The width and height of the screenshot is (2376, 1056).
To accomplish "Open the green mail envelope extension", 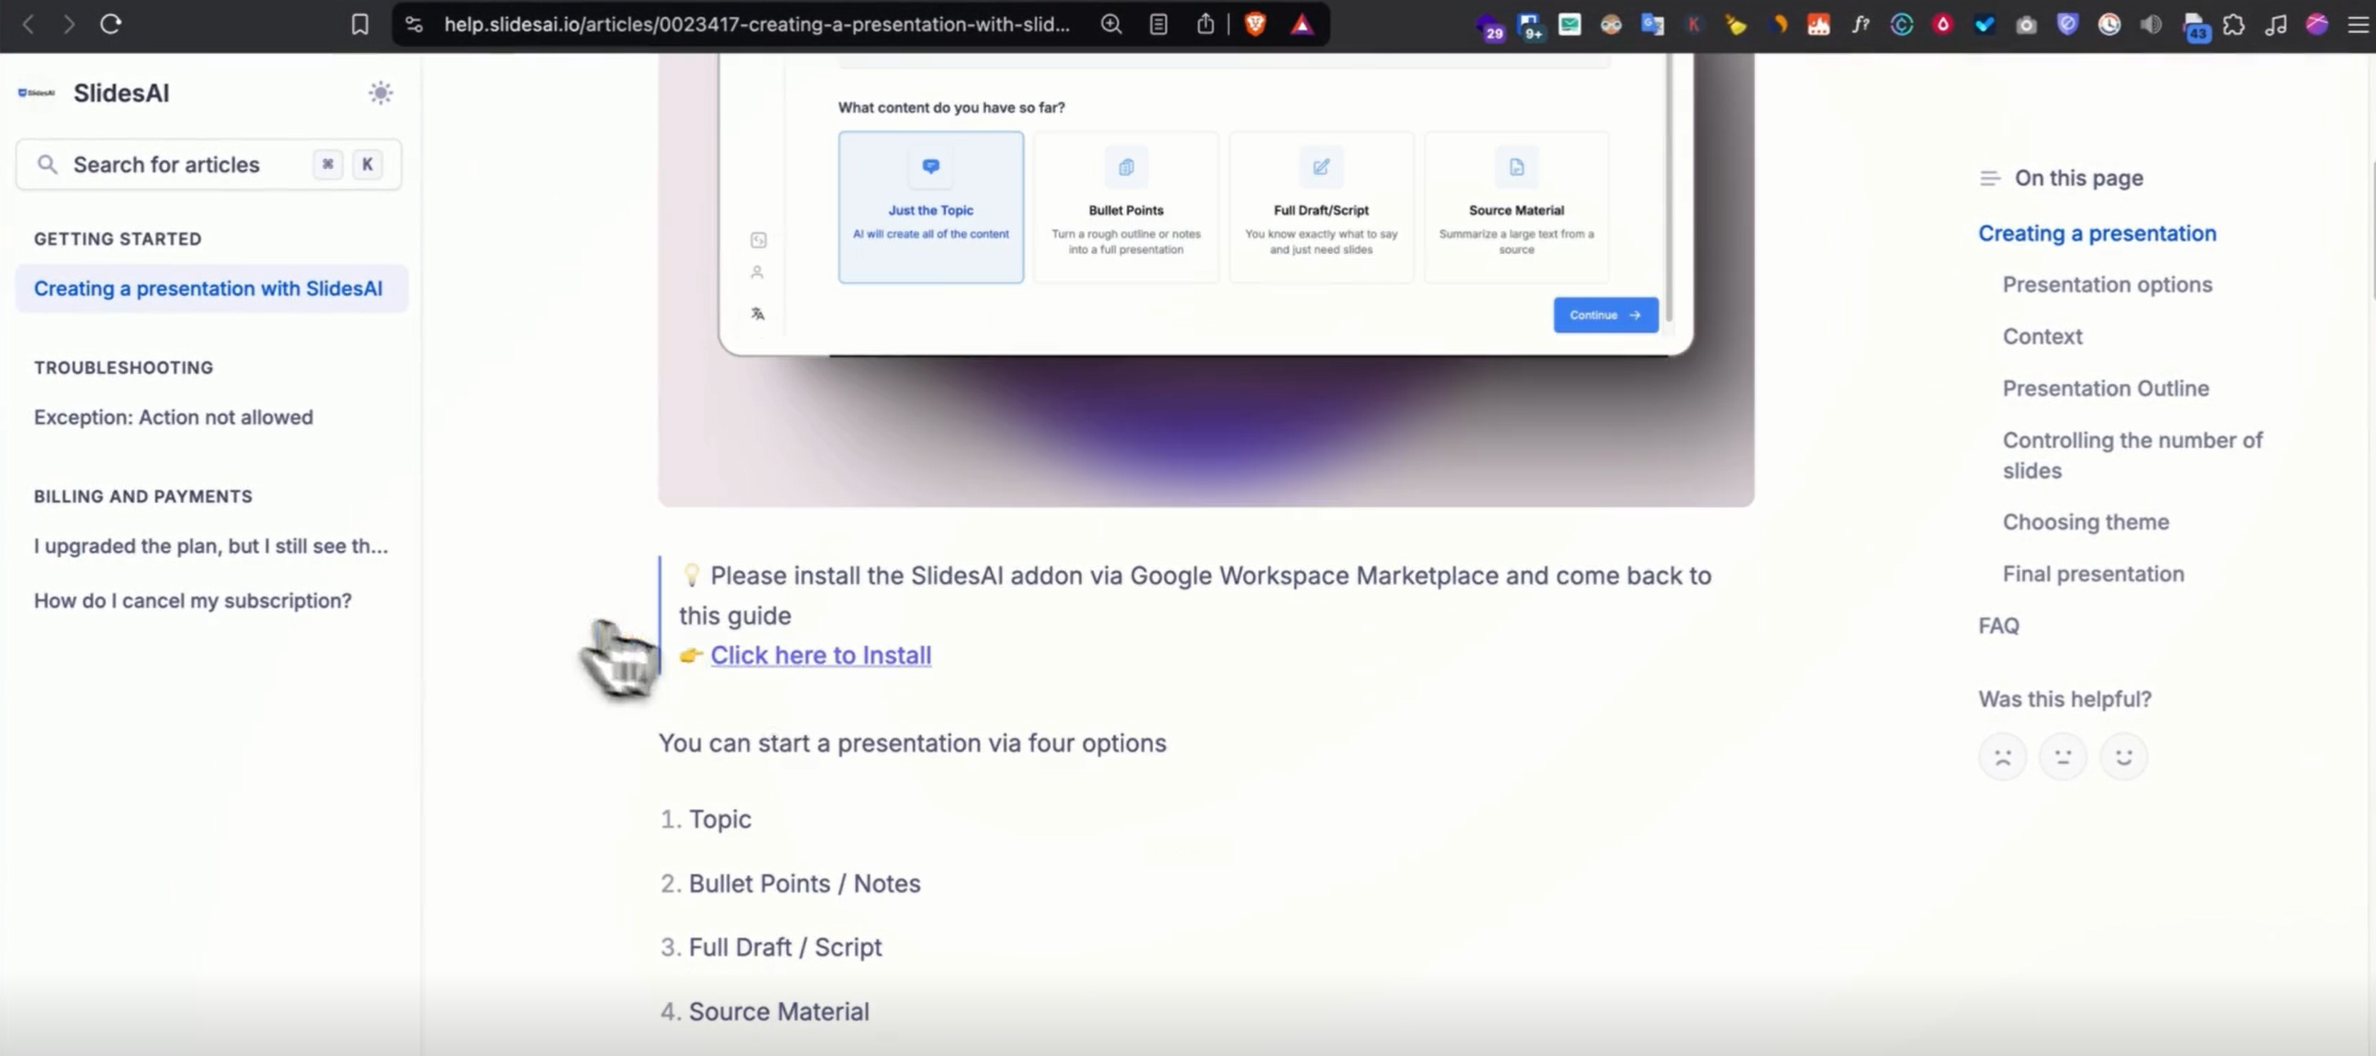I will coord(1570,24).
